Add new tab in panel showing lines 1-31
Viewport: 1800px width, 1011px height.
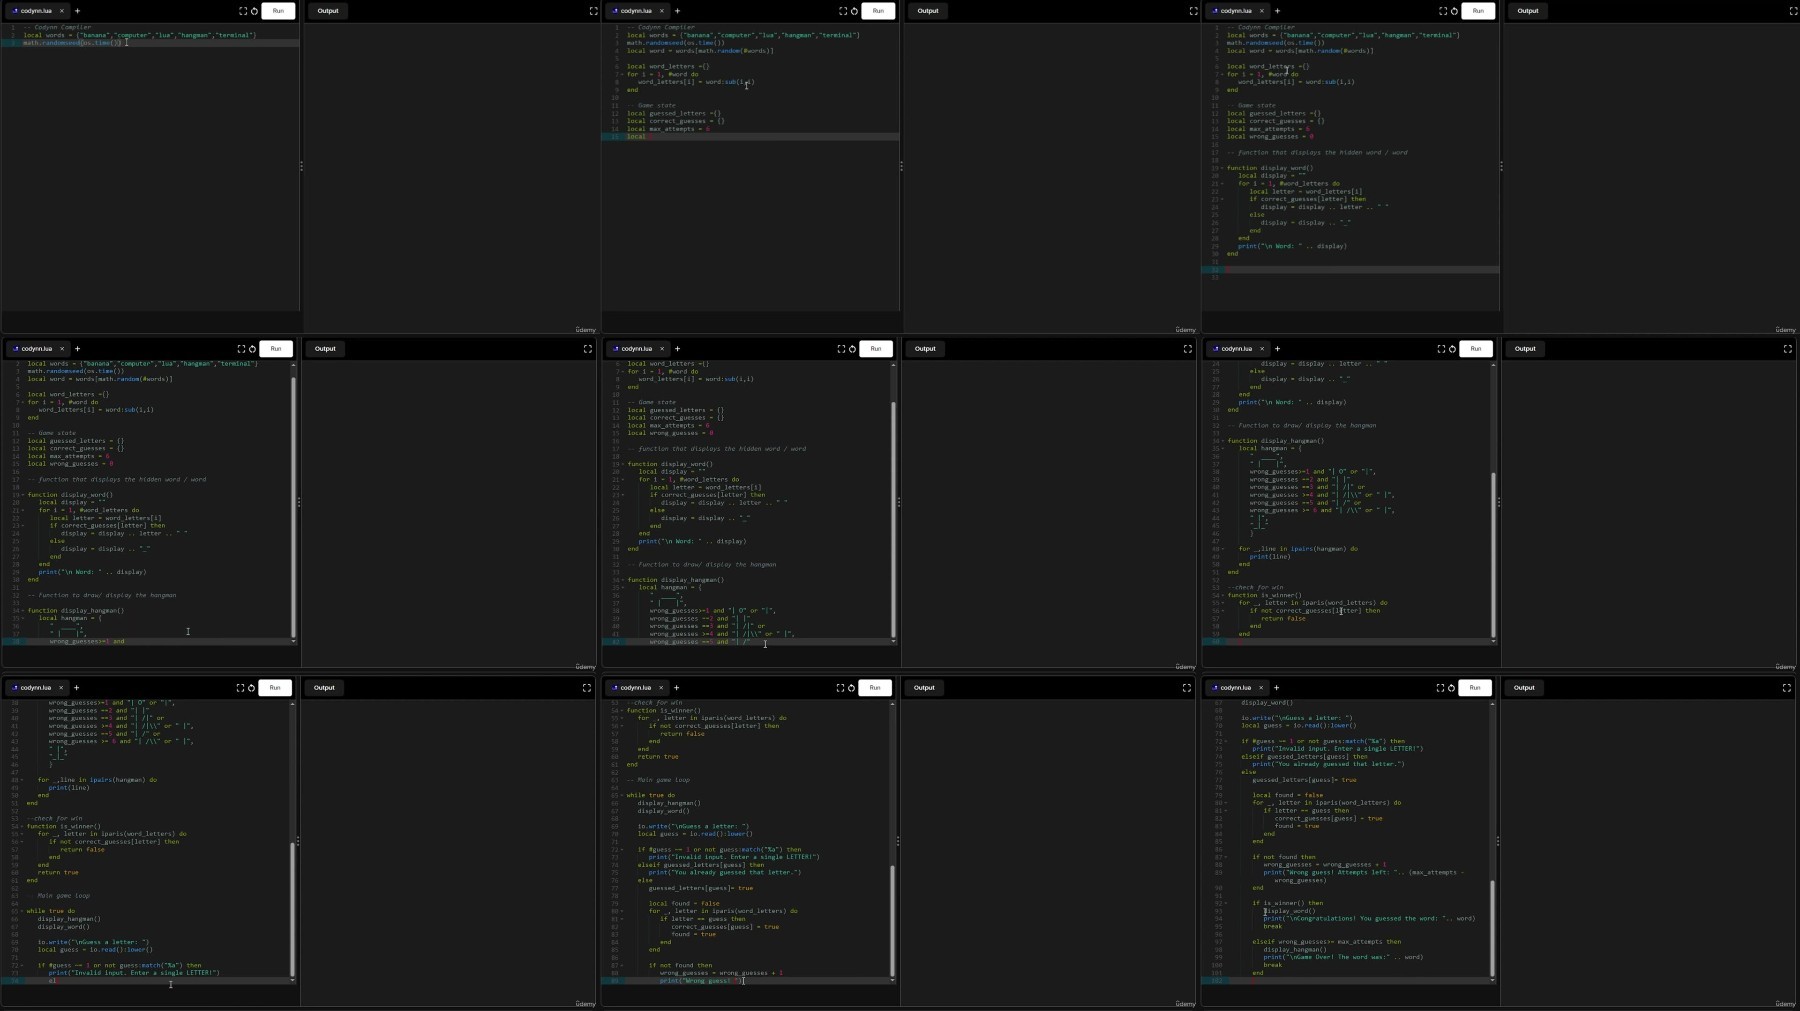click(1277, 11)
